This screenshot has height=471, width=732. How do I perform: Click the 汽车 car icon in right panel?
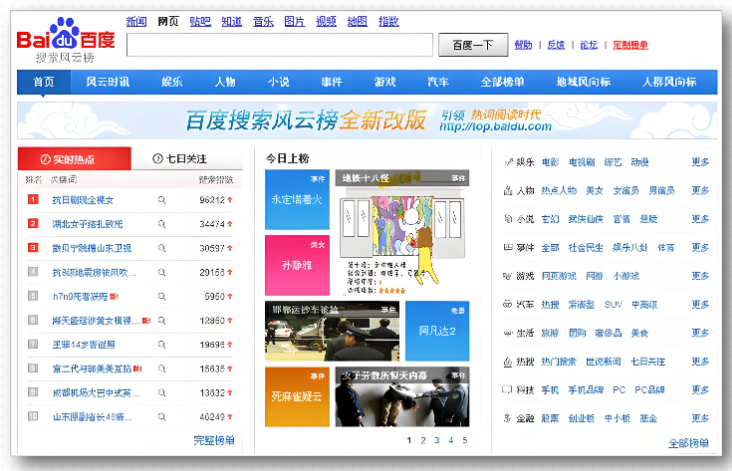coord(508,304)
